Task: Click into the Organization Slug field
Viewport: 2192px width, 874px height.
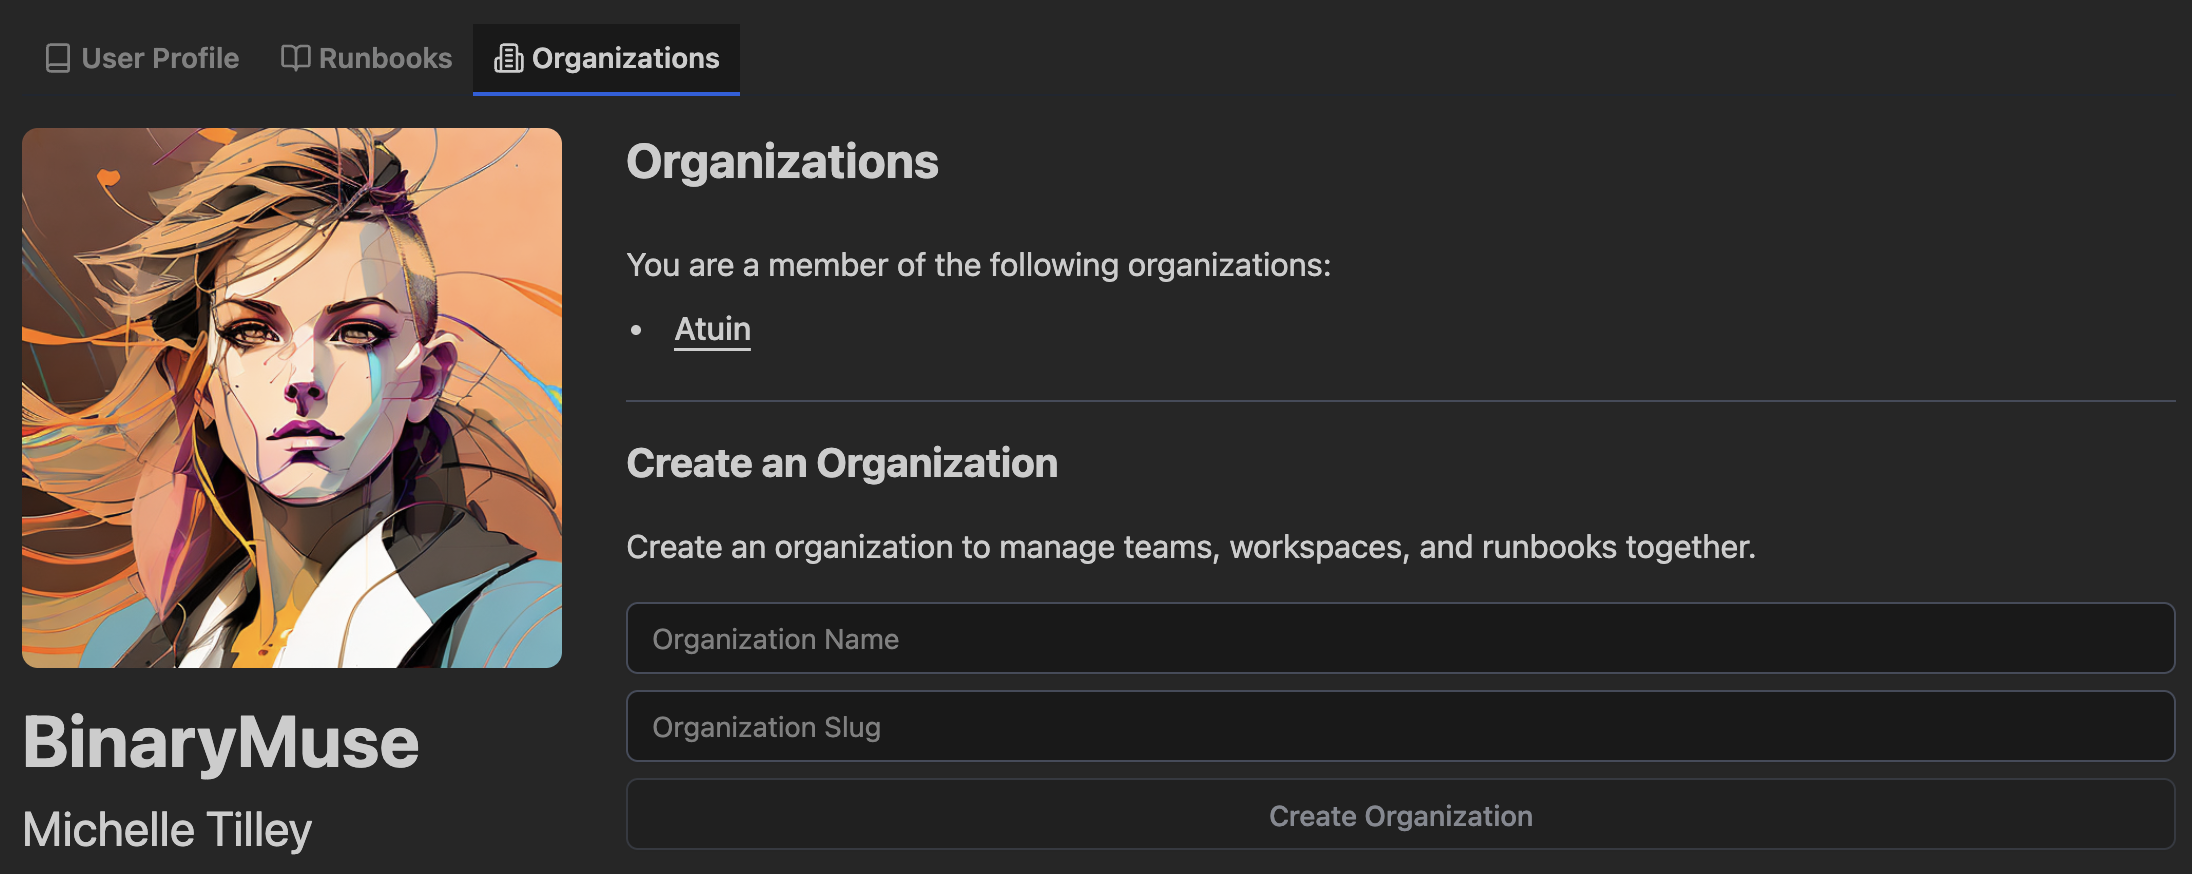Action: [1400, 726]
